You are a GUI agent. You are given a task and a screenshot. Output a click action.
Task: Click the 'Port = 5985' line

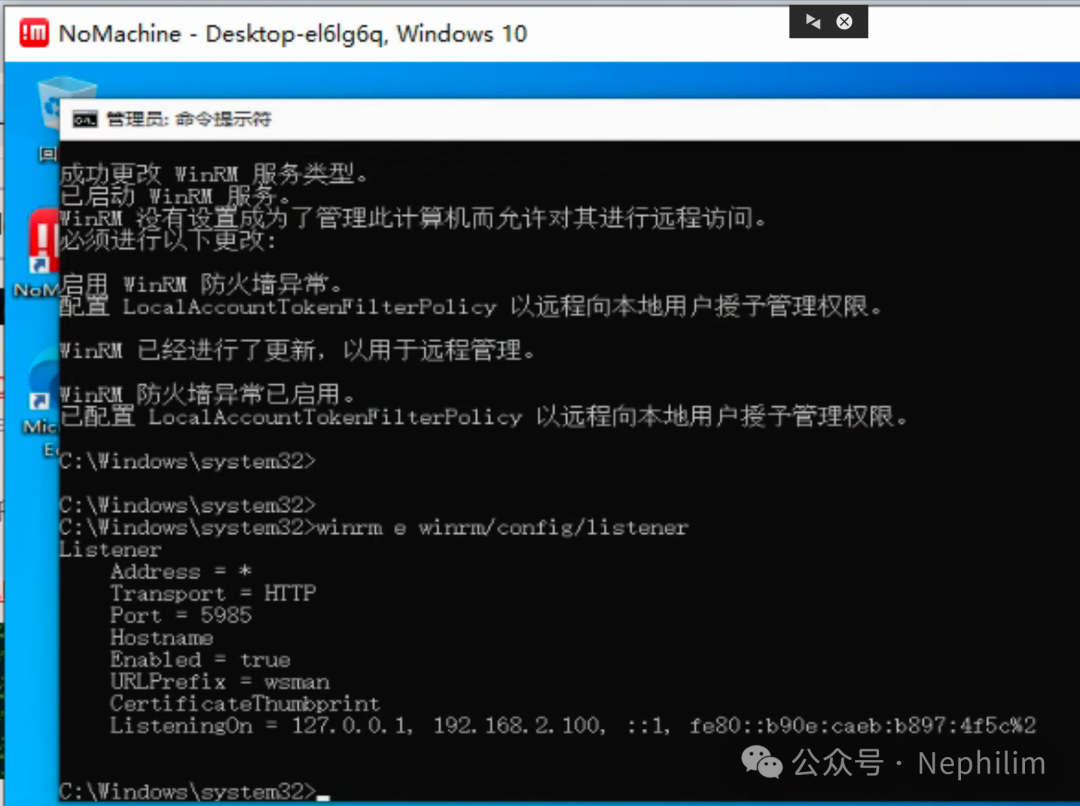pyautogui.click(x=181, y=615)
